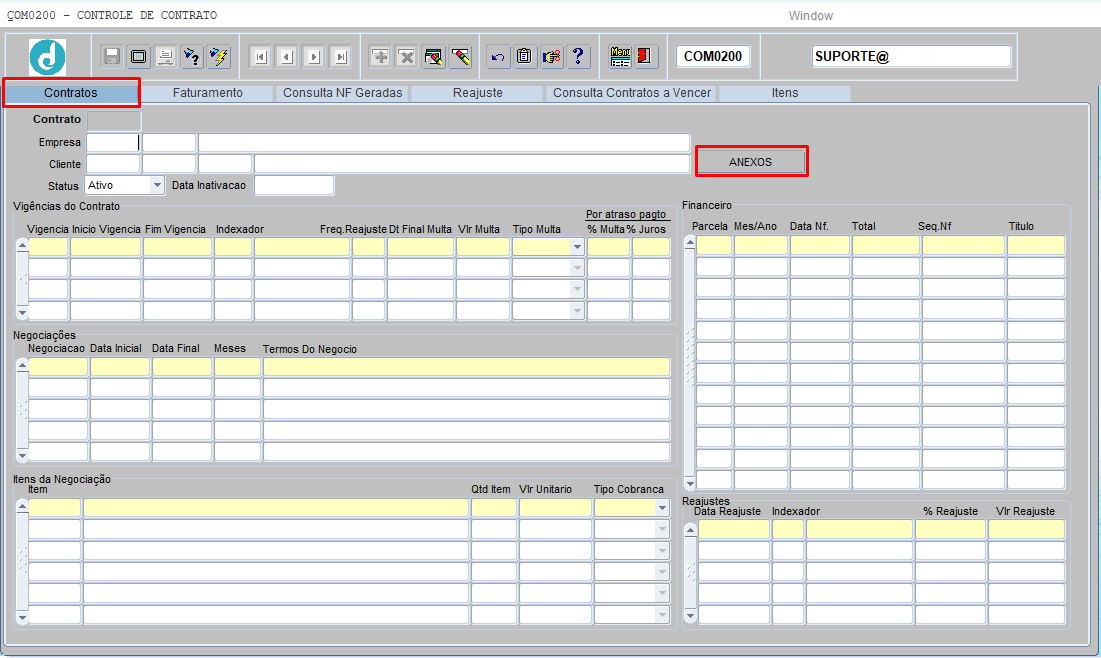Click the ANEXOS button
Screen dimensions: 1101x658
coord(751,162)
